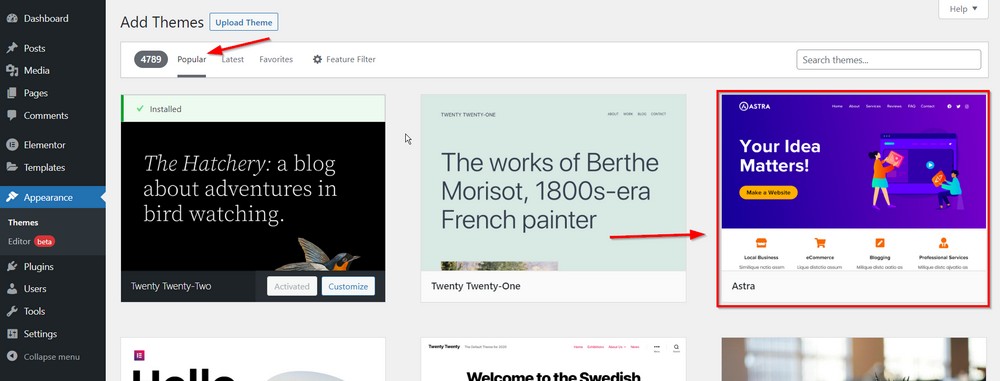Open the Twenty Twenty-One theme preview image
This screenshot has width=1000, height=381.
[554, 183]
